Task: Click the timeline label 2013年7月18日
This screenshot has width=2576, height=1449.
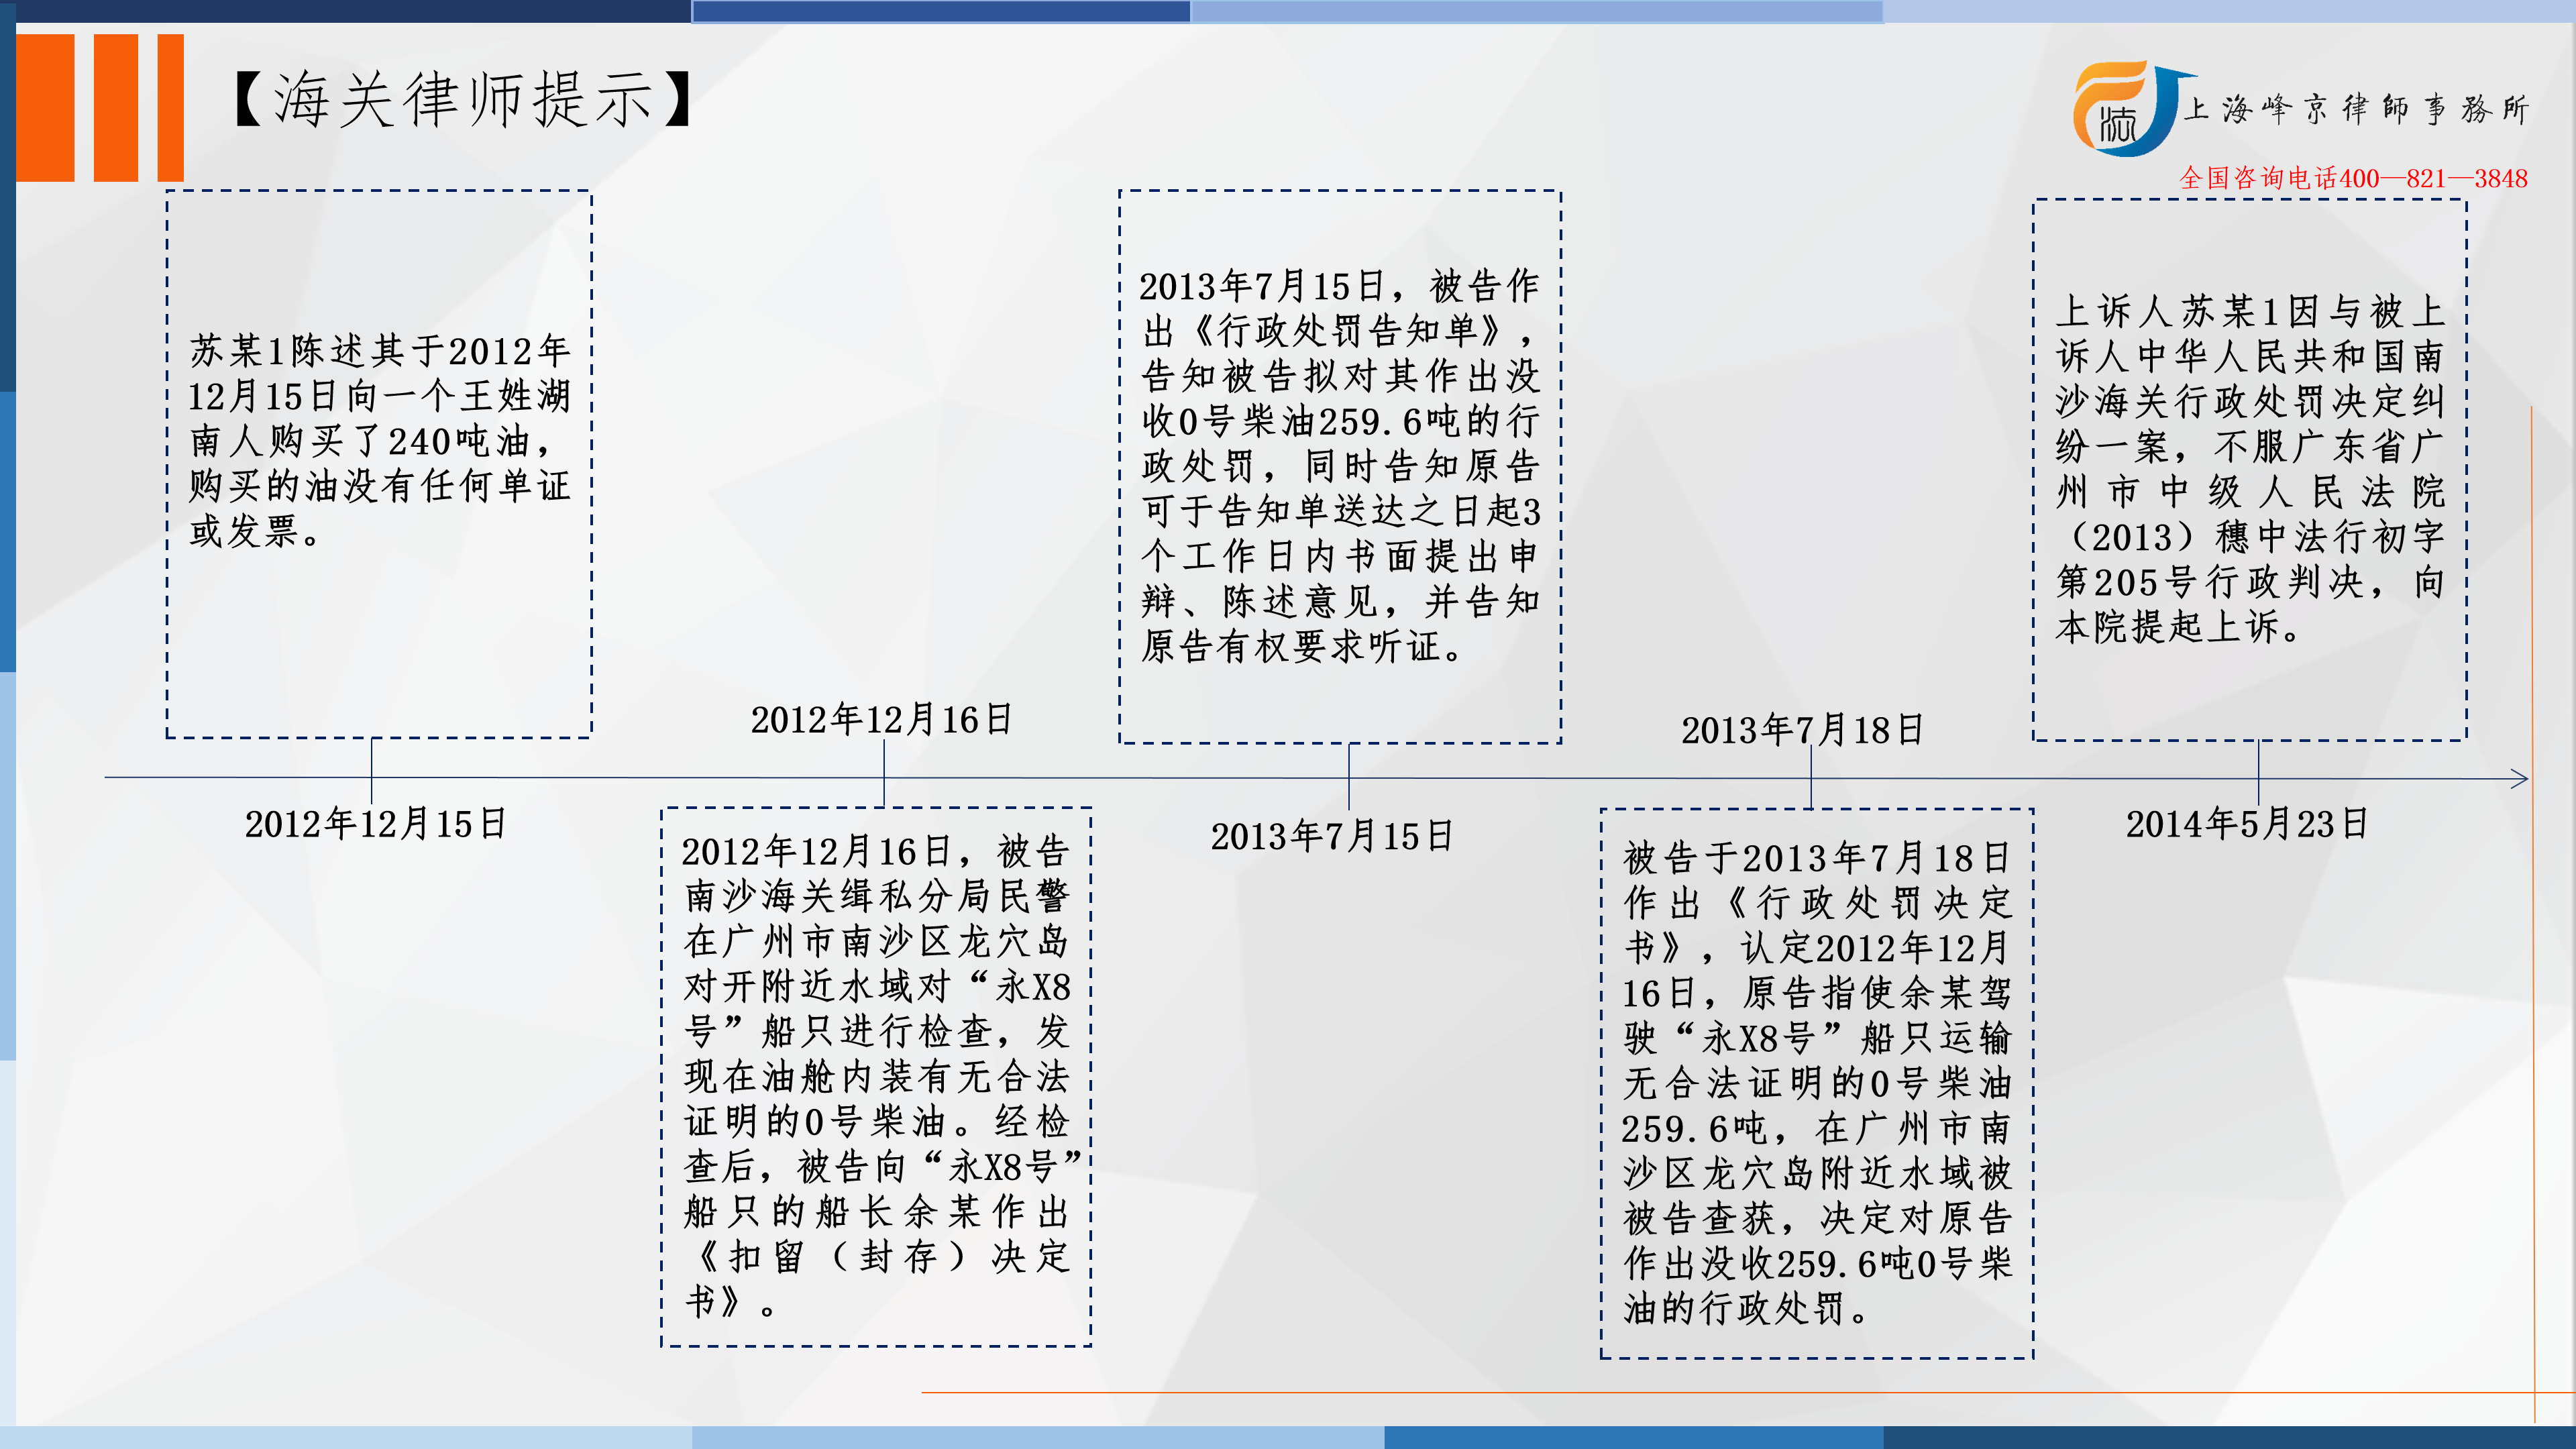Action: click(x=1802, y=730)
